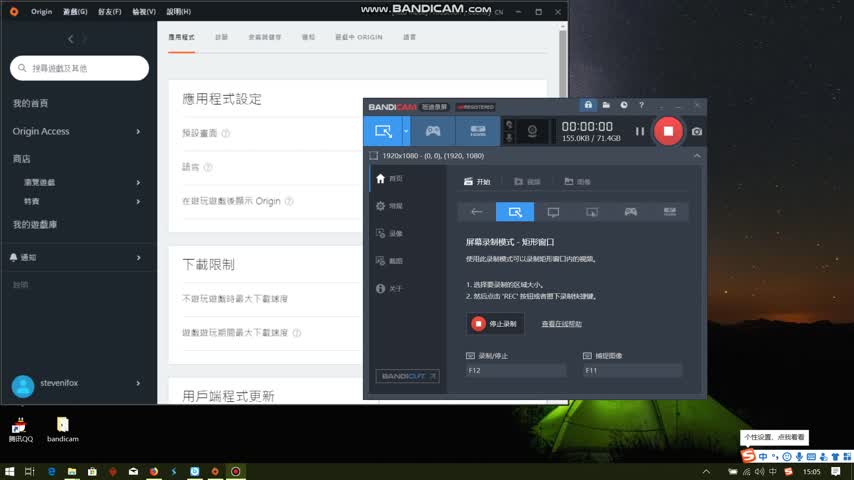The image size is (854, 480).
Task: Open the screen mode dropdown arrow in Bandicam
Action: pos(406,131)
